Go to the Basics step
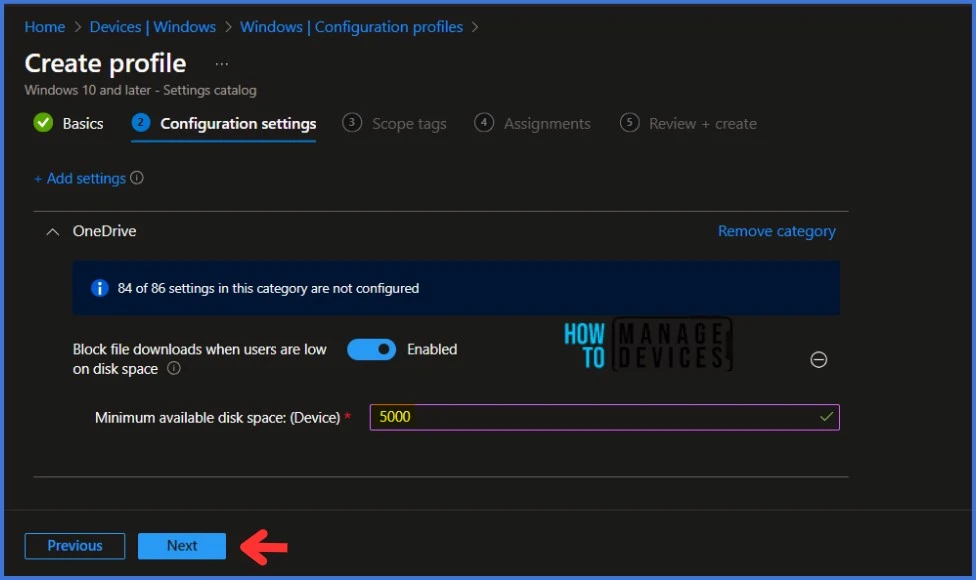 (x=83, y=124)
